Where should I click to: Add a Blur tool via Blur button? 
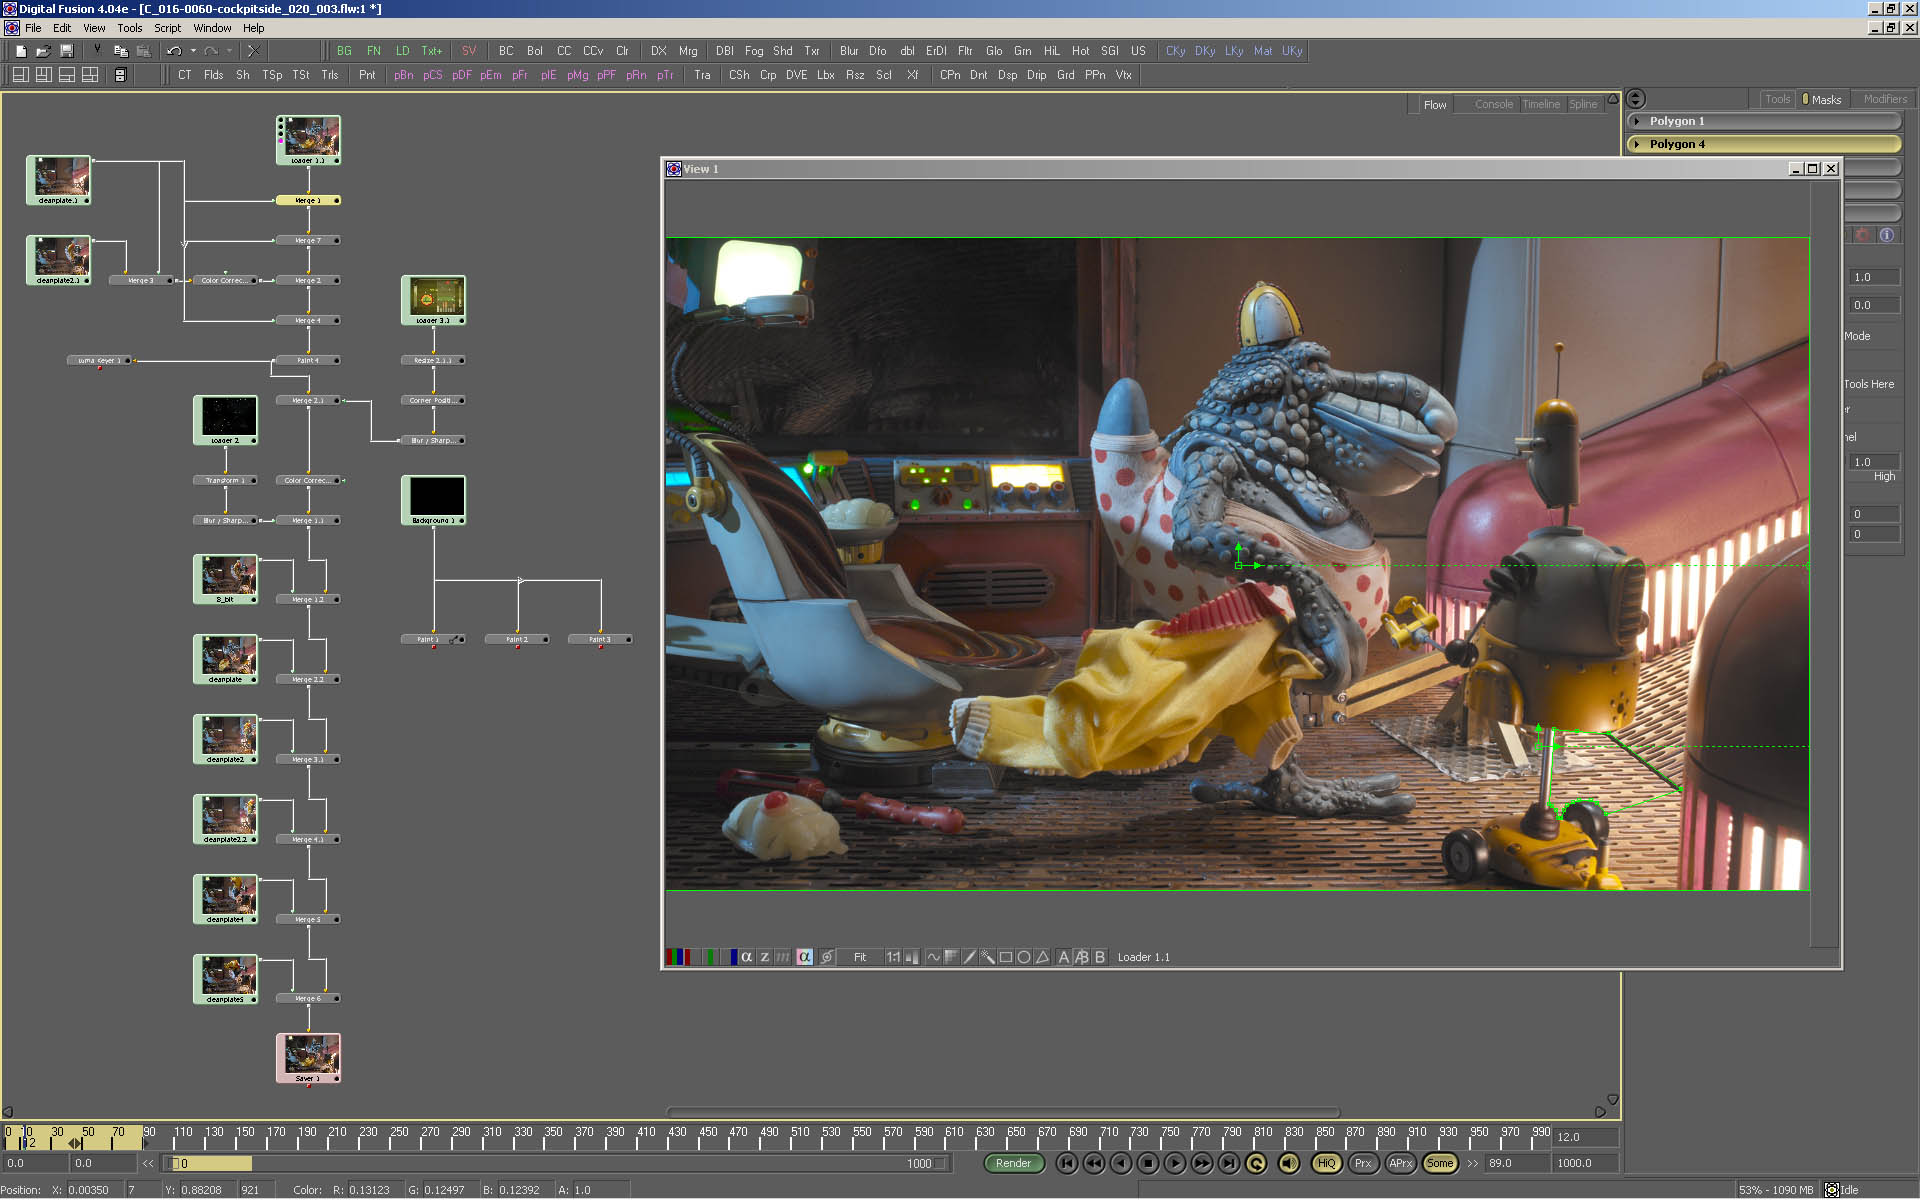click(849, 51)
